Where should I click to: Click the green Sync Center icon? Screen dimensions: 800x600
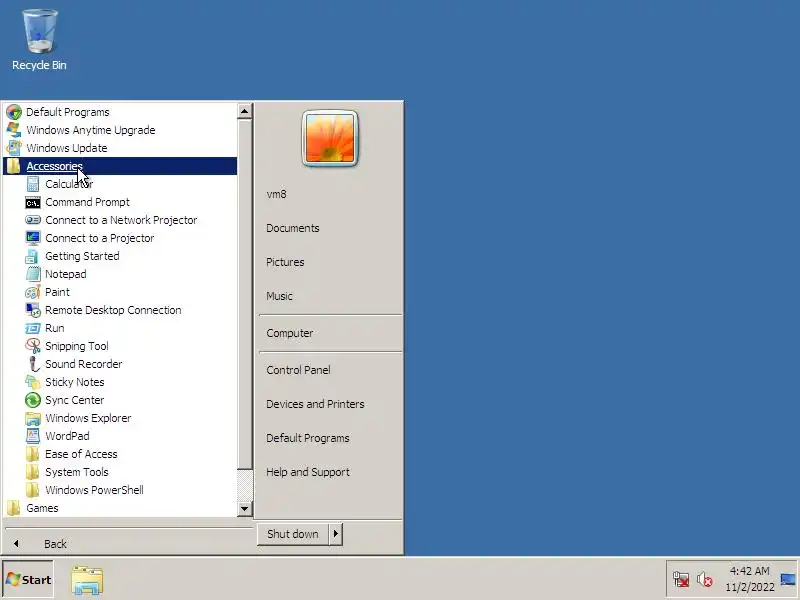tap(33, 400)
